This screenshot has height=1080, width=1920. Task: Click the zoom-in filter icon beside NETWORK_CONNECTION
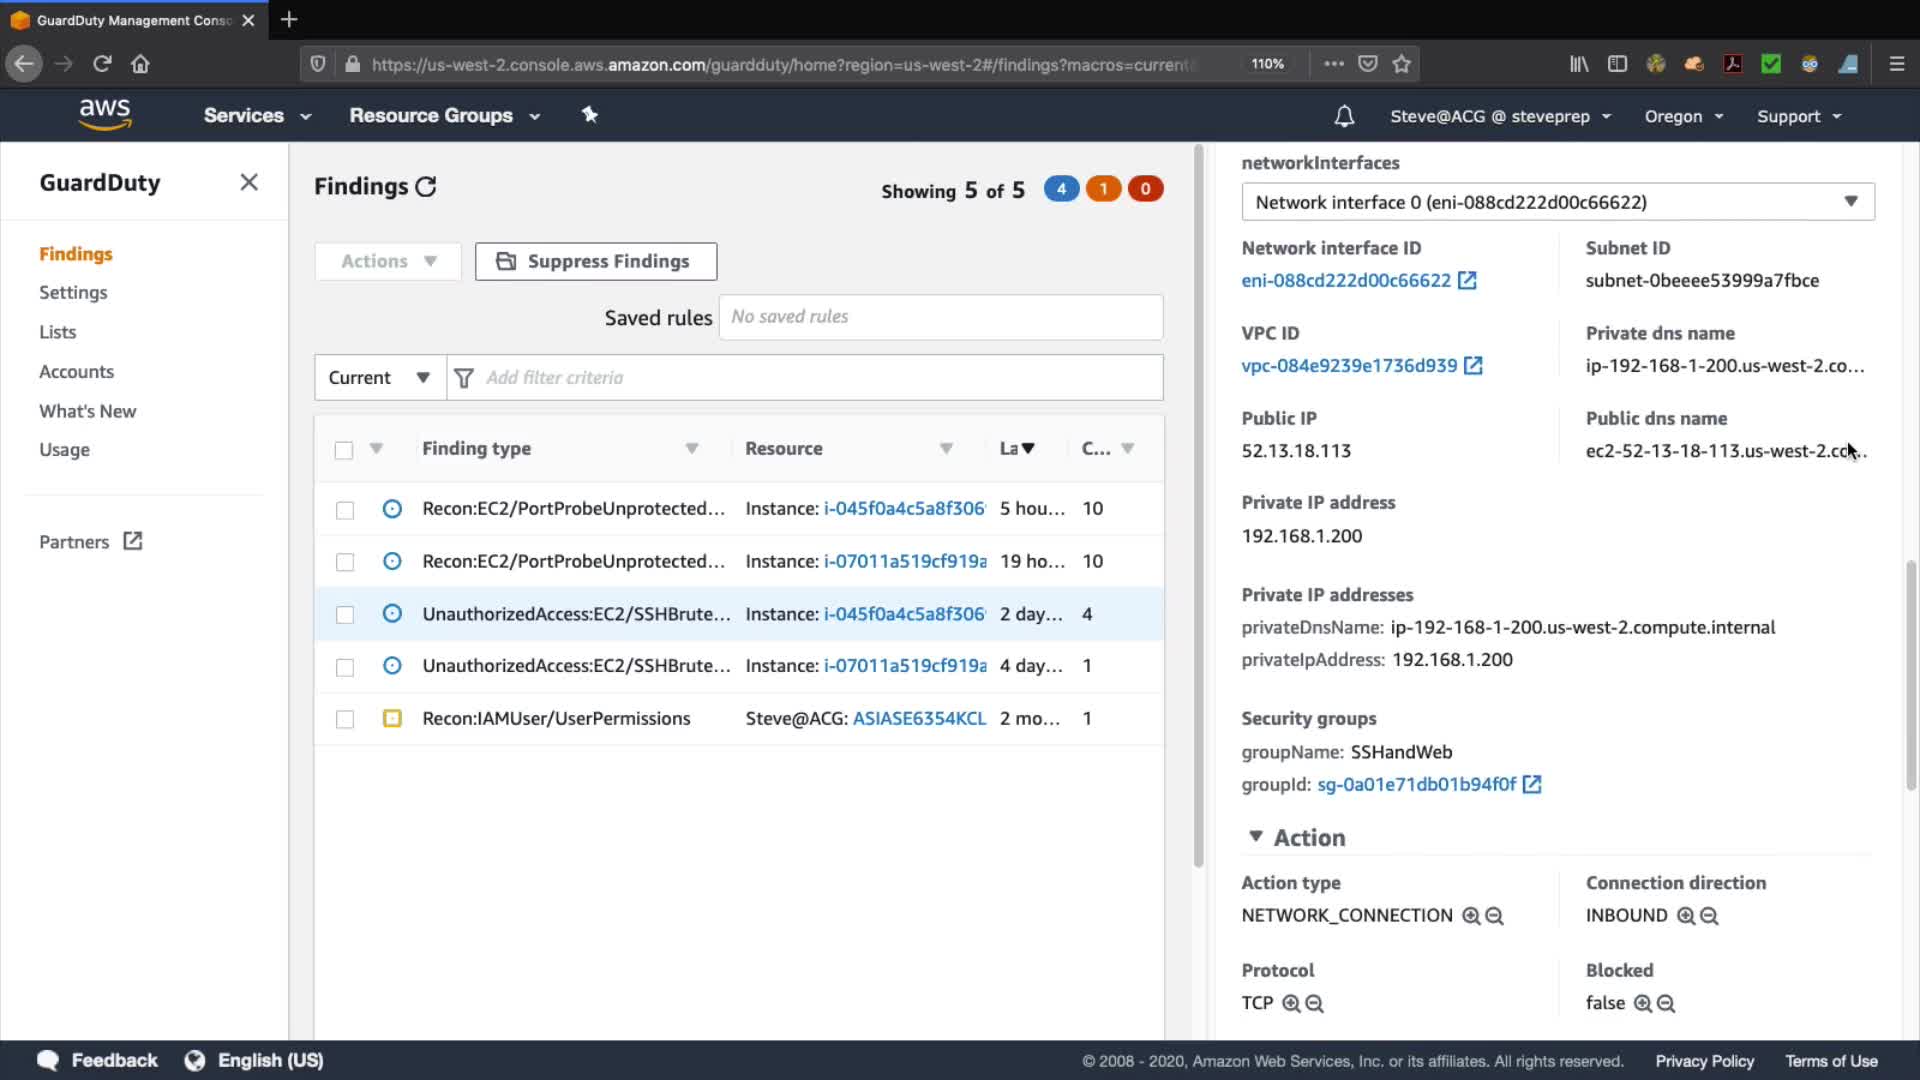tap(1471, 916)
